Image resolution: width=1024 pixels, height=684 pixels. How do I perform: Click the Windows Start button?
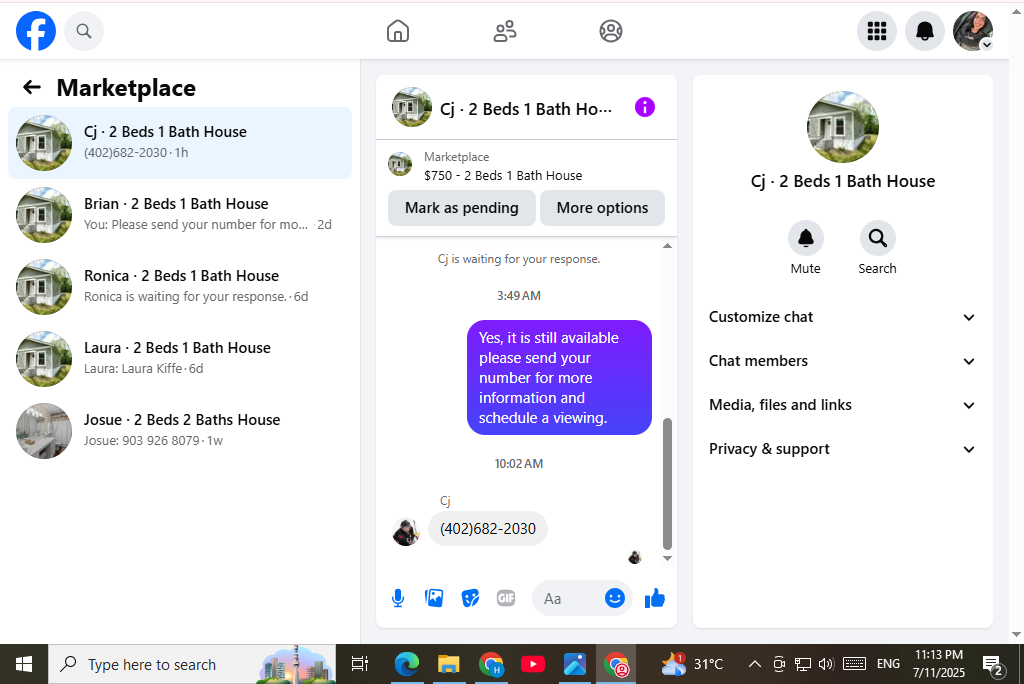(x=24, y=664)
